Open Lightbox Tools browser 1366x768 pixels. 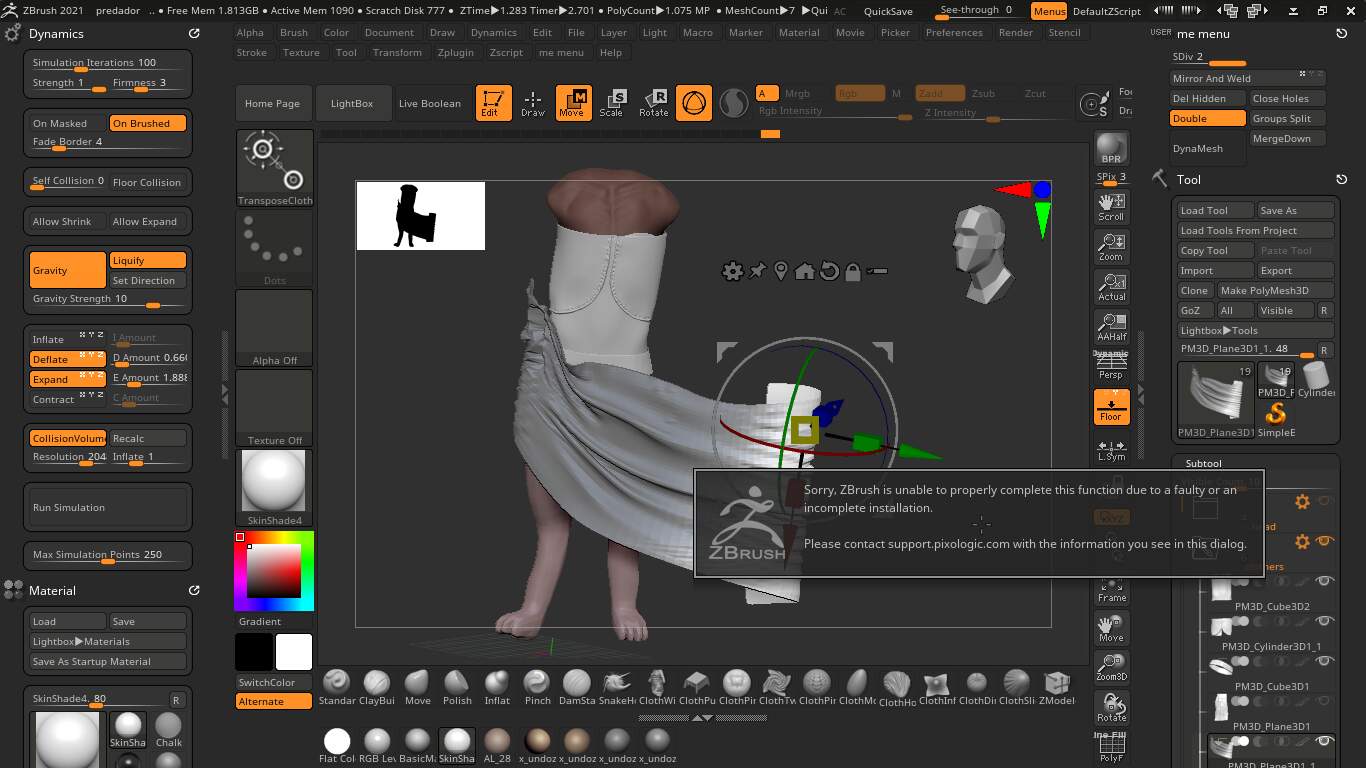[1256, 330]
